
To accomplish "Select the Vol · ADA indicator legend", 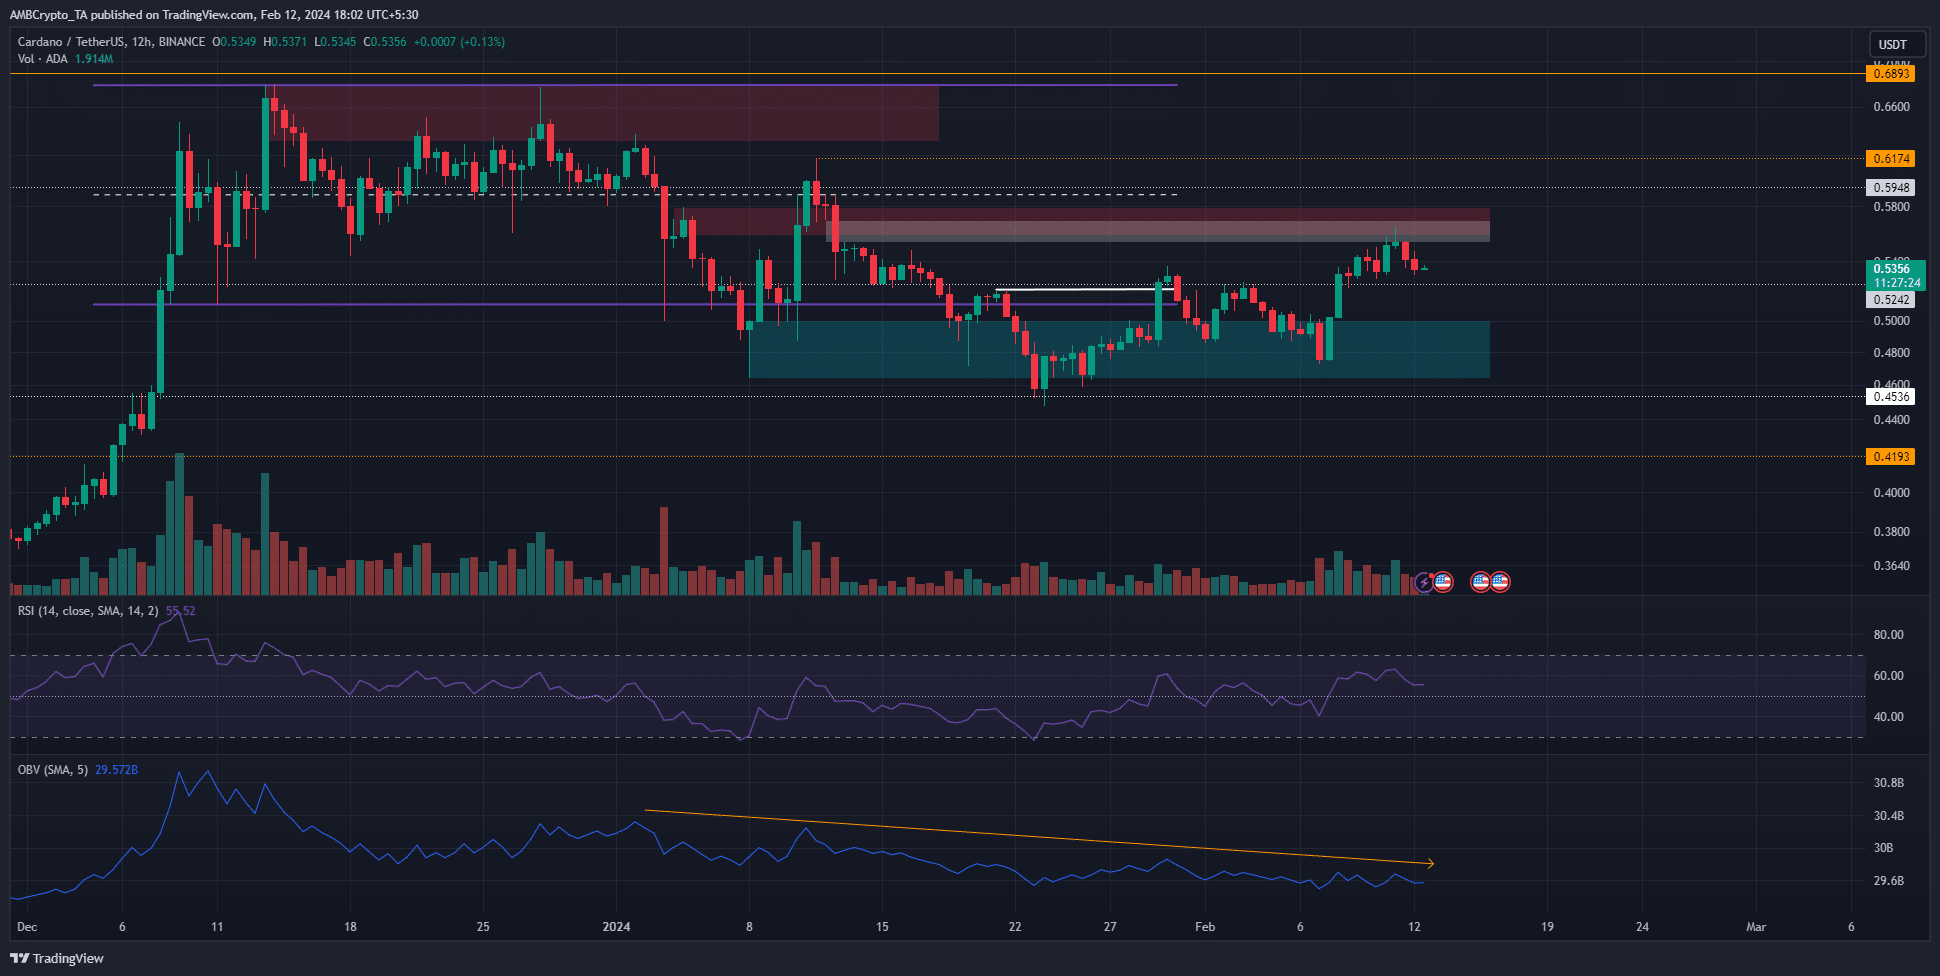I will [43, 59].
